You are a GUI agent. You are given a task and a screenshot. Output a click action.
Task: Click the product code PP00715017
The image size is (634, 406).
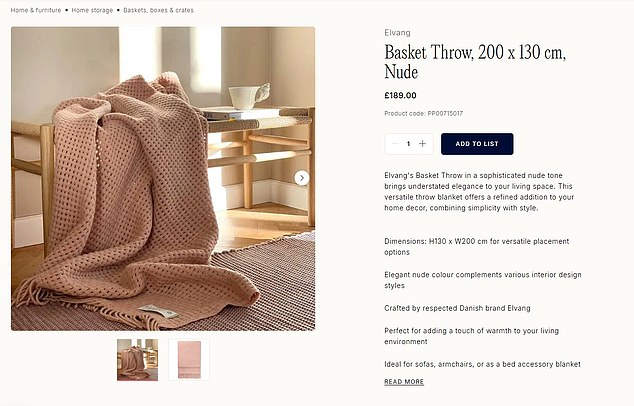click(x=423, y=114)
